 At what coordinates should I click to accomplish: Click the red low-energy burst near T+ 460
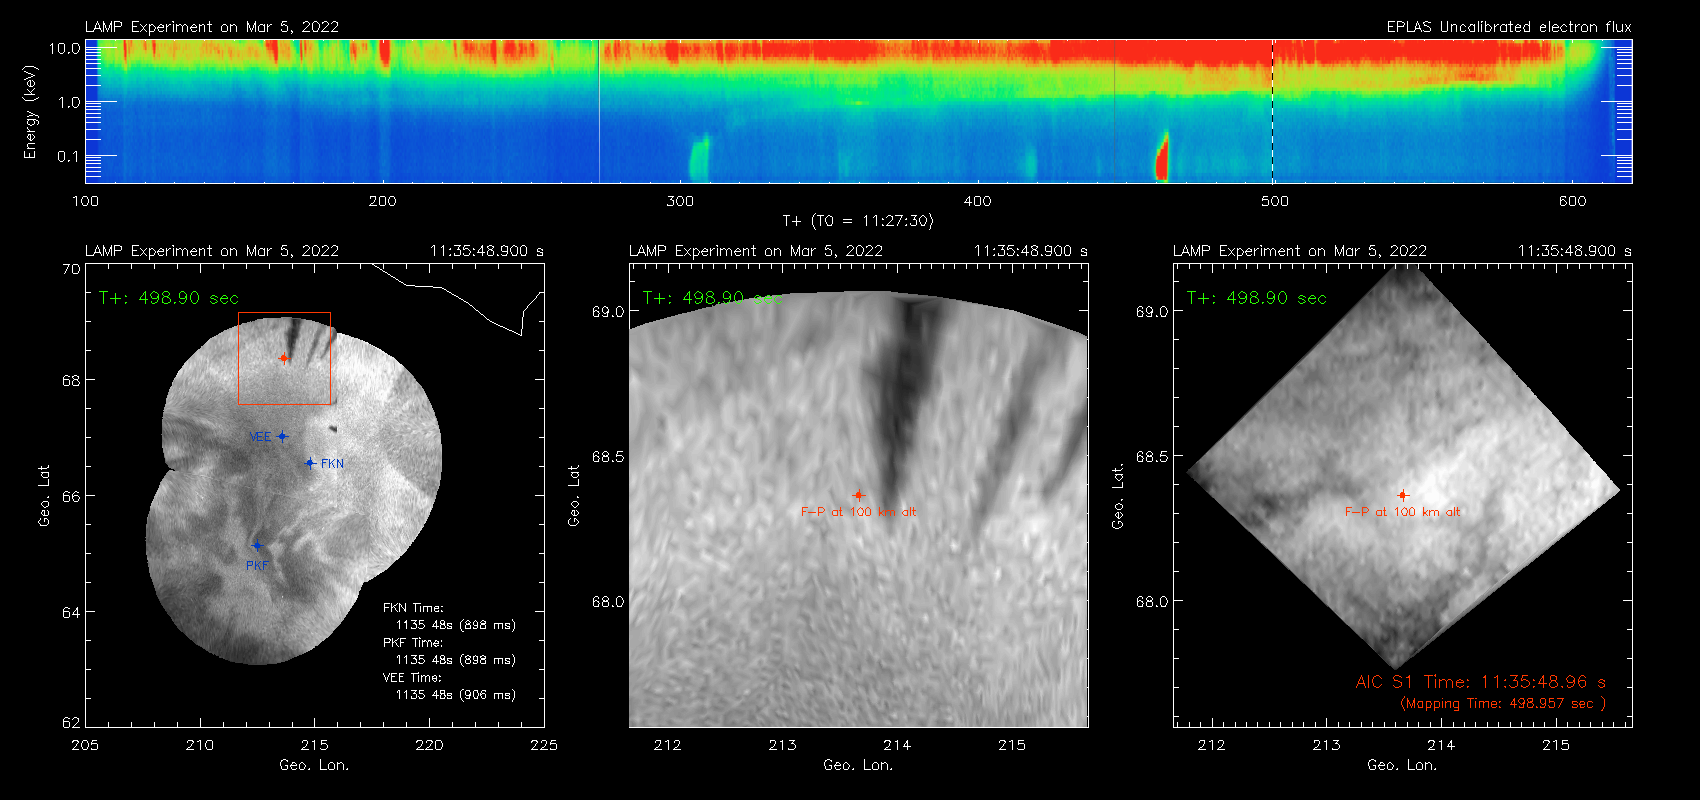pos(1162,158)
